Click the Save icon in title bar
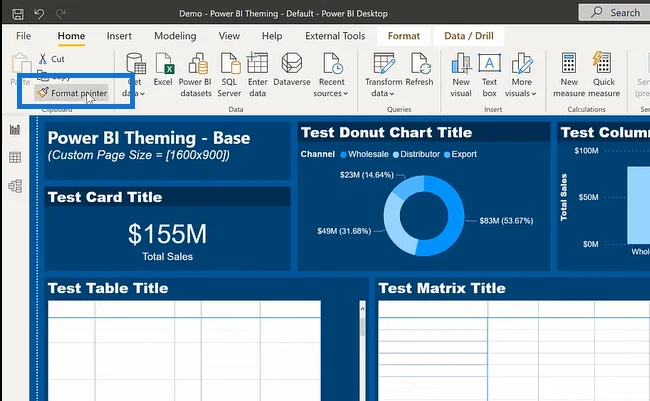 (18, 14)
